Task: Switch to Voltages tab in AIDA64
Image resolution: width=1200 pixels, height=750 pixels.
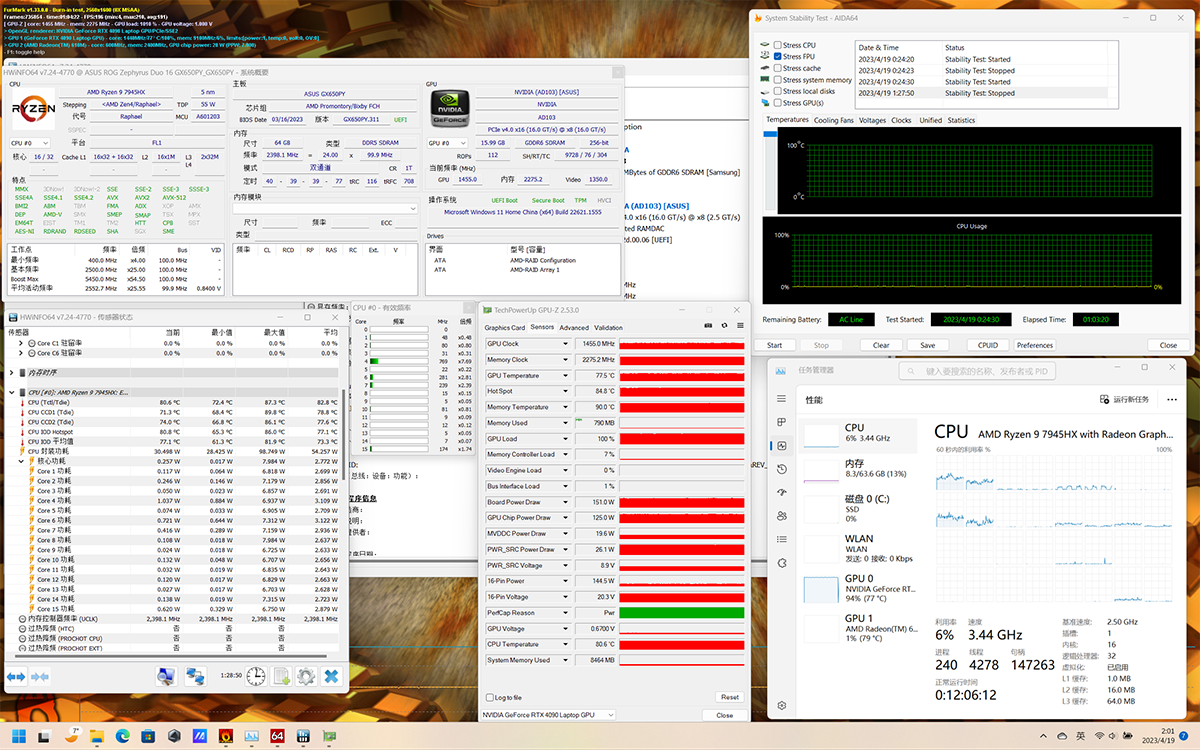Action: click(872, 120)
